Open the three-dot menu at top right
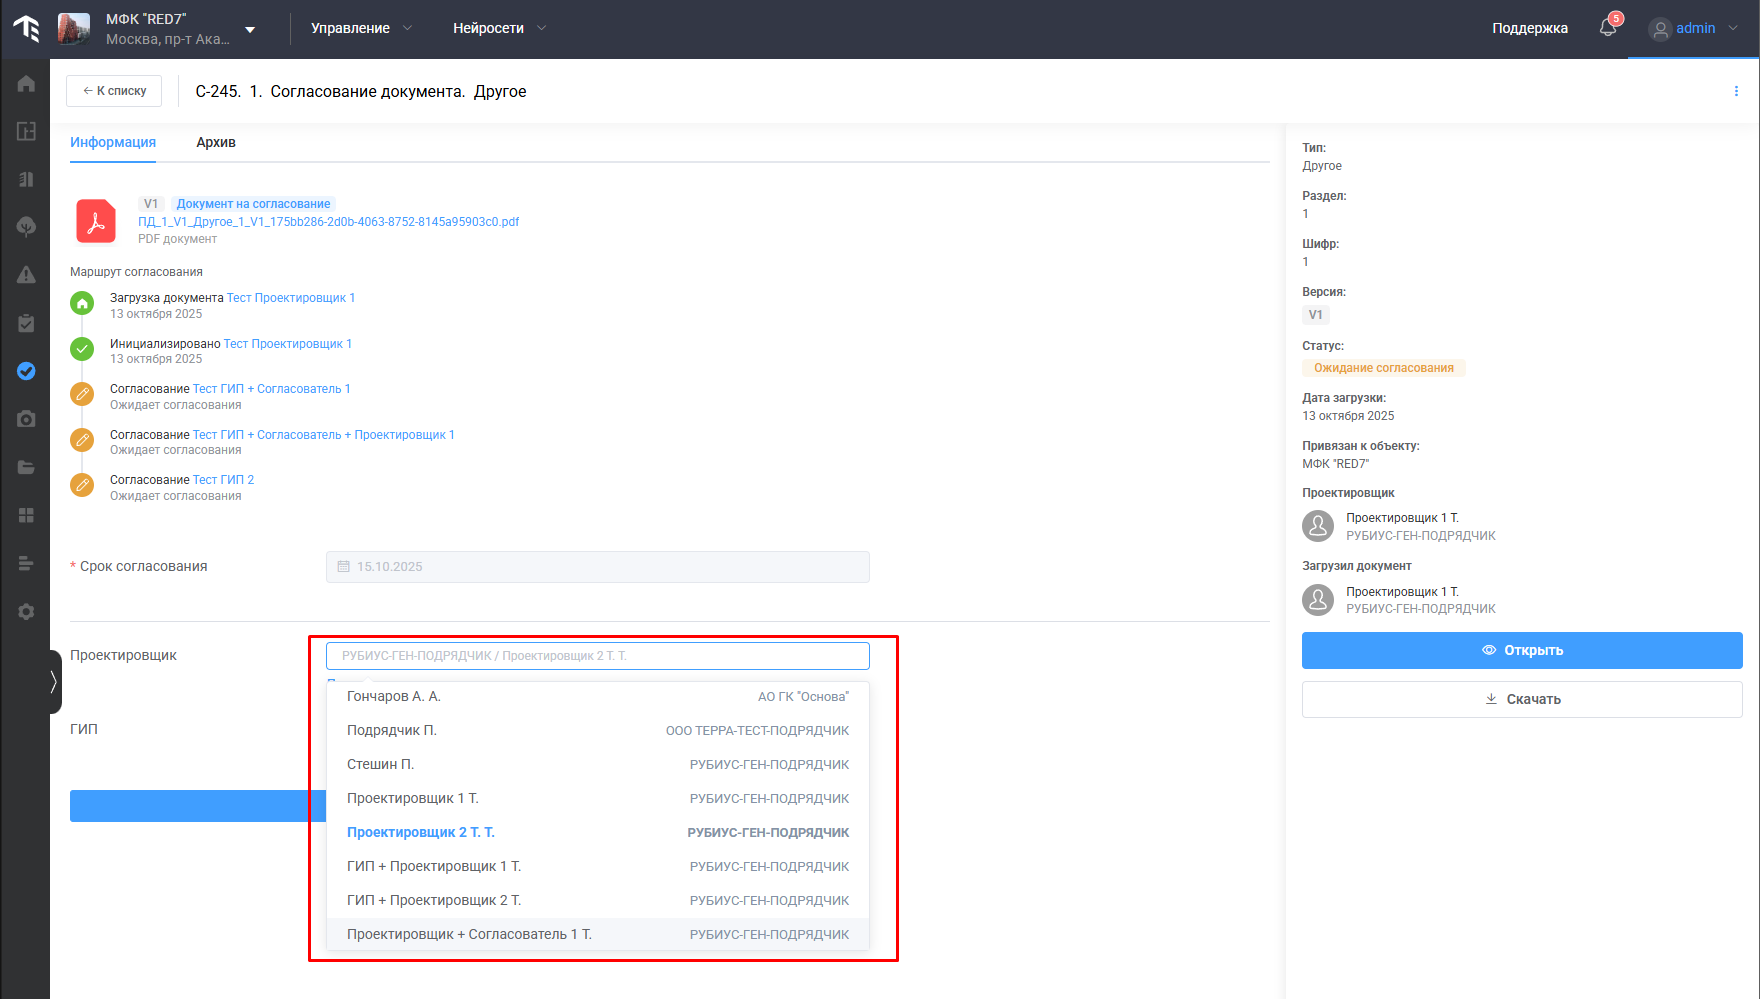1760x999 pixels. (x=1735, y=91)
